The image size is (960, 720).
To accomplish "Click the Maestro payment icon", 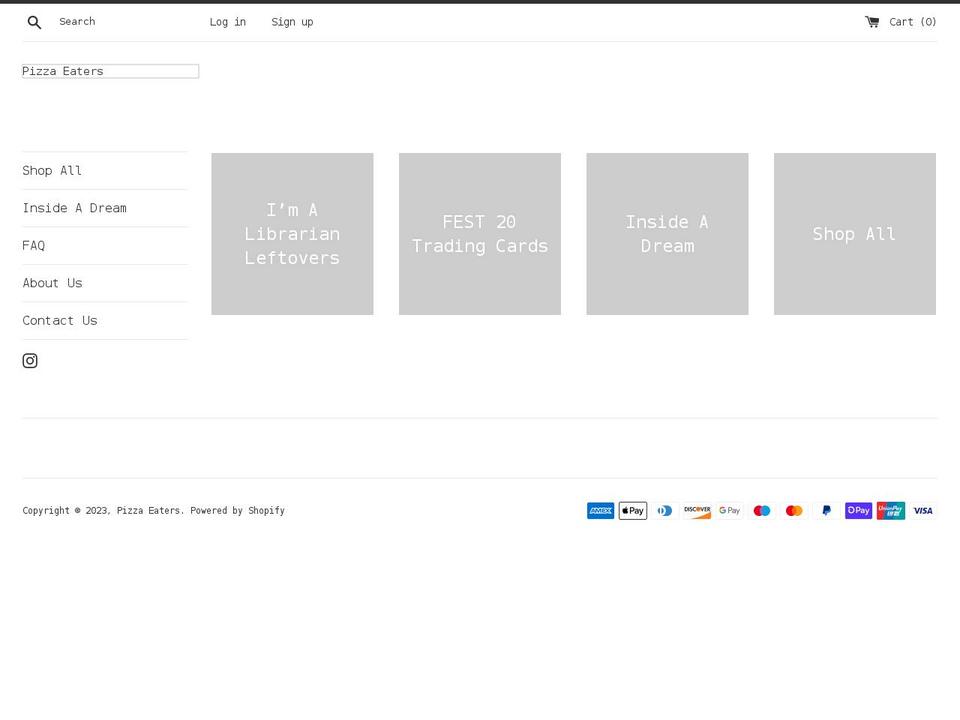I will (x=762, y=511).
